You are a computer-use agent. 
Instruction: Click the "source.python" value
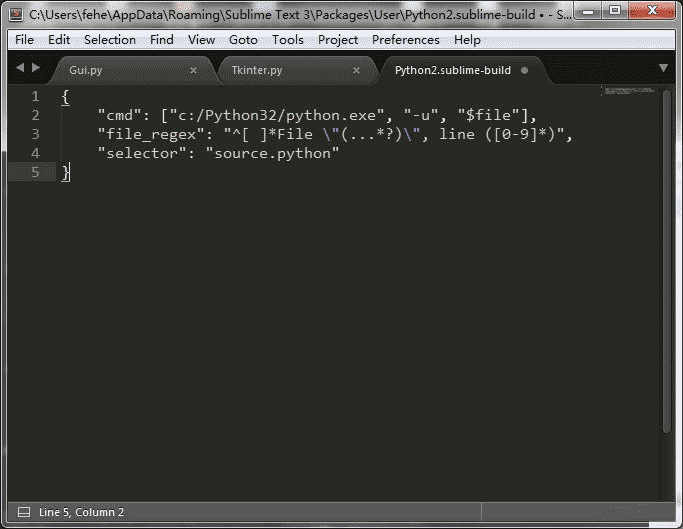tap(272, 153)
